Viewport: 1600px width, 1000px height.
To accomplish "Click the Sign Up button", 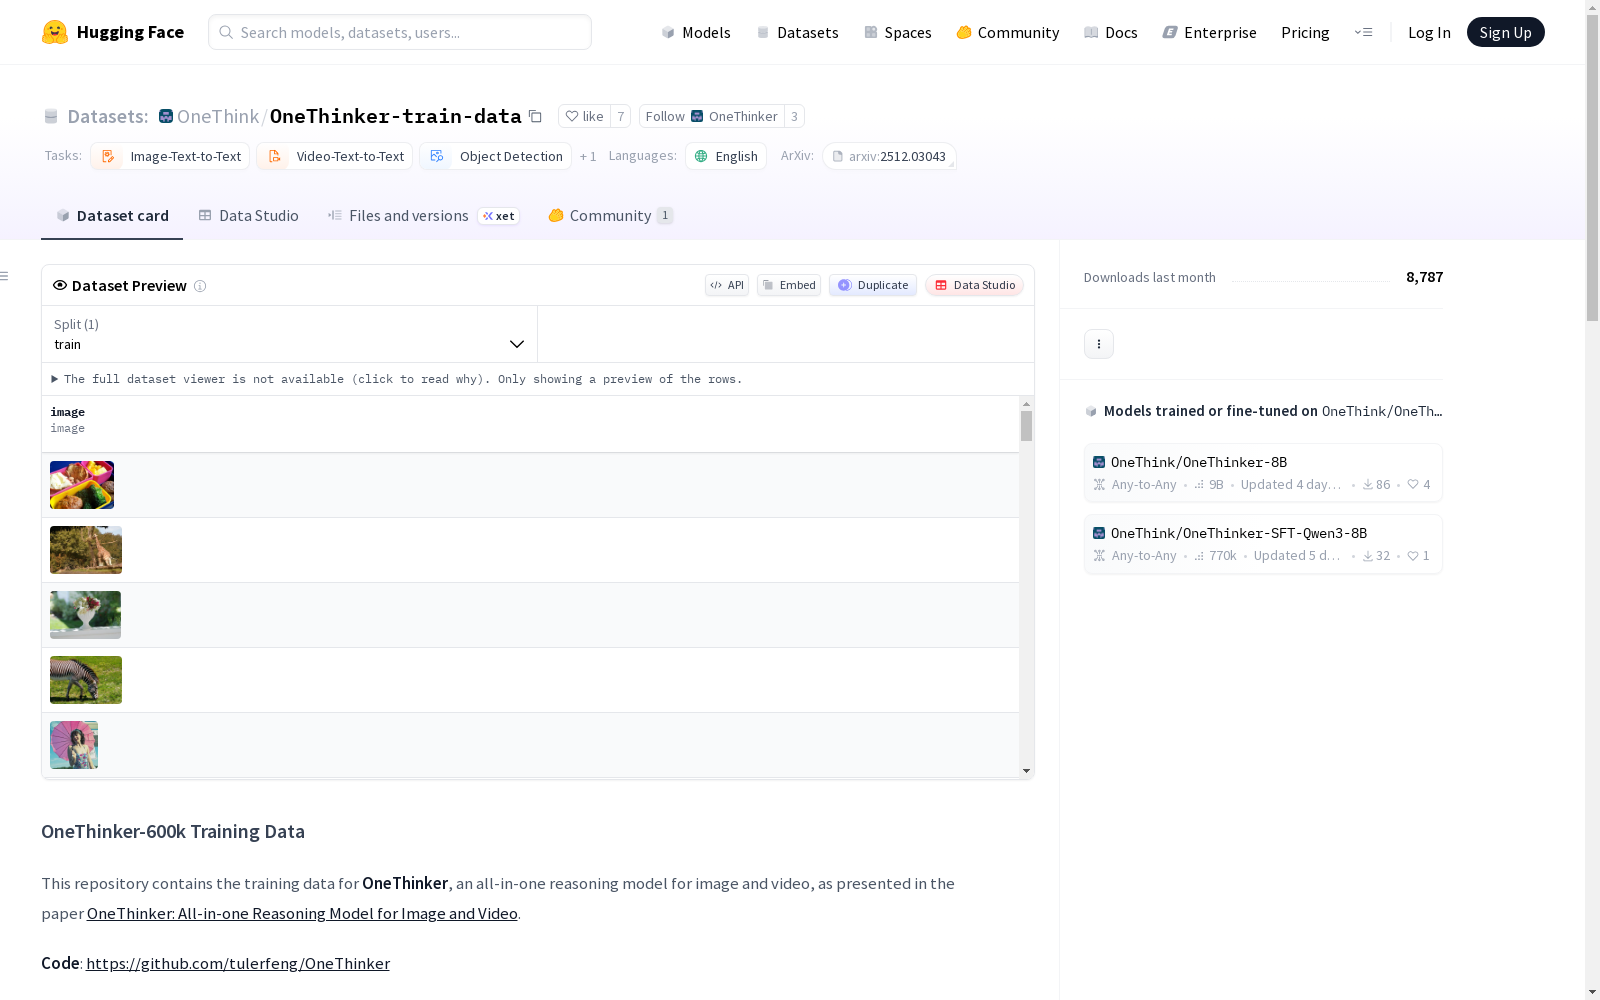I will coord(1505,32).
